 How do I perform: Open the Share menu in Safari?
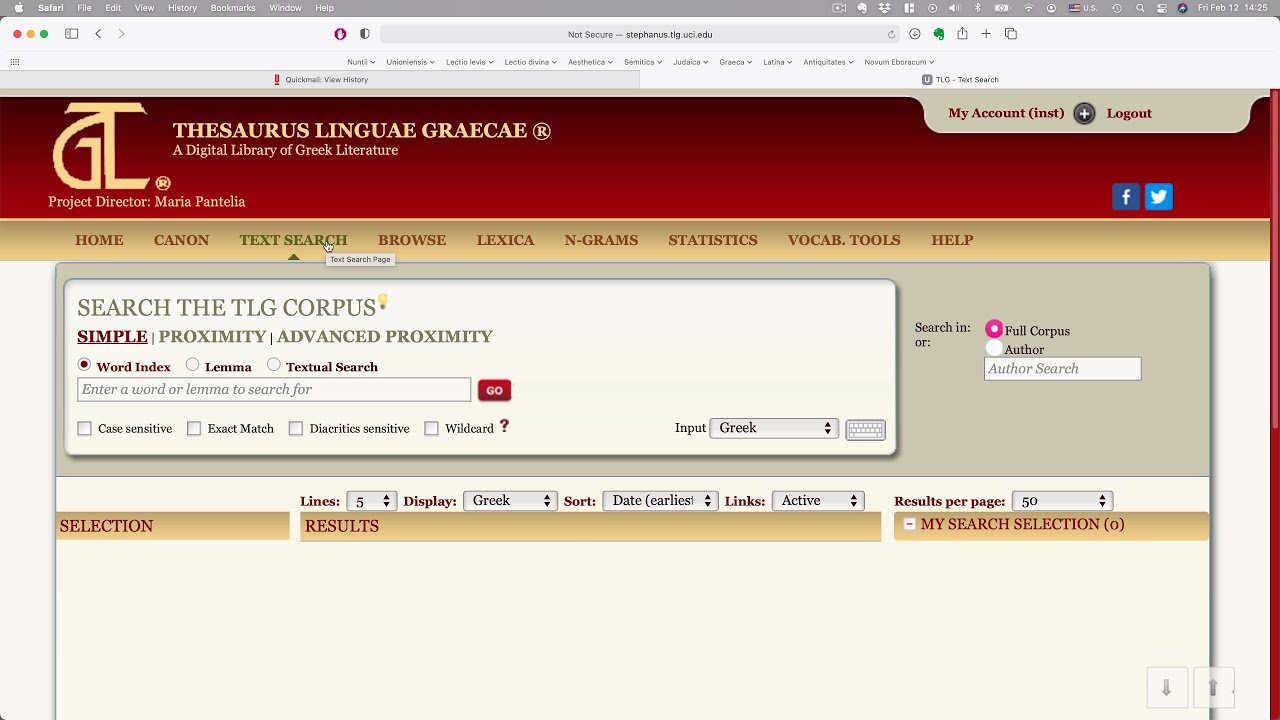coord(962,34)
